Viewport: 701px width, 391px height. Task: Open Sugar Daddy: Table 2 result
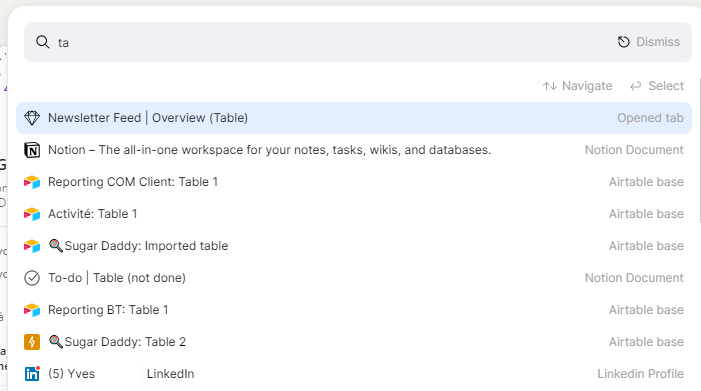pos(354,342)
